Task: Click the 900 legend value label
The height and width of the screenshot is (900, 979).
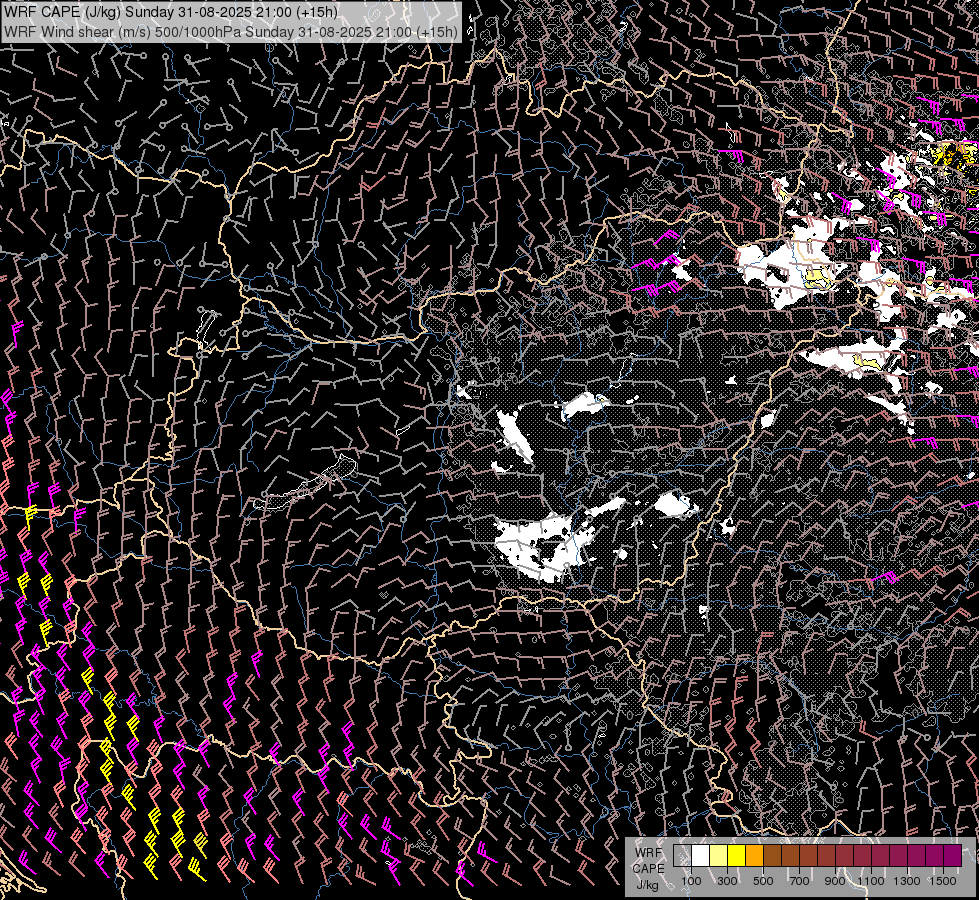Action: point(835,881)
